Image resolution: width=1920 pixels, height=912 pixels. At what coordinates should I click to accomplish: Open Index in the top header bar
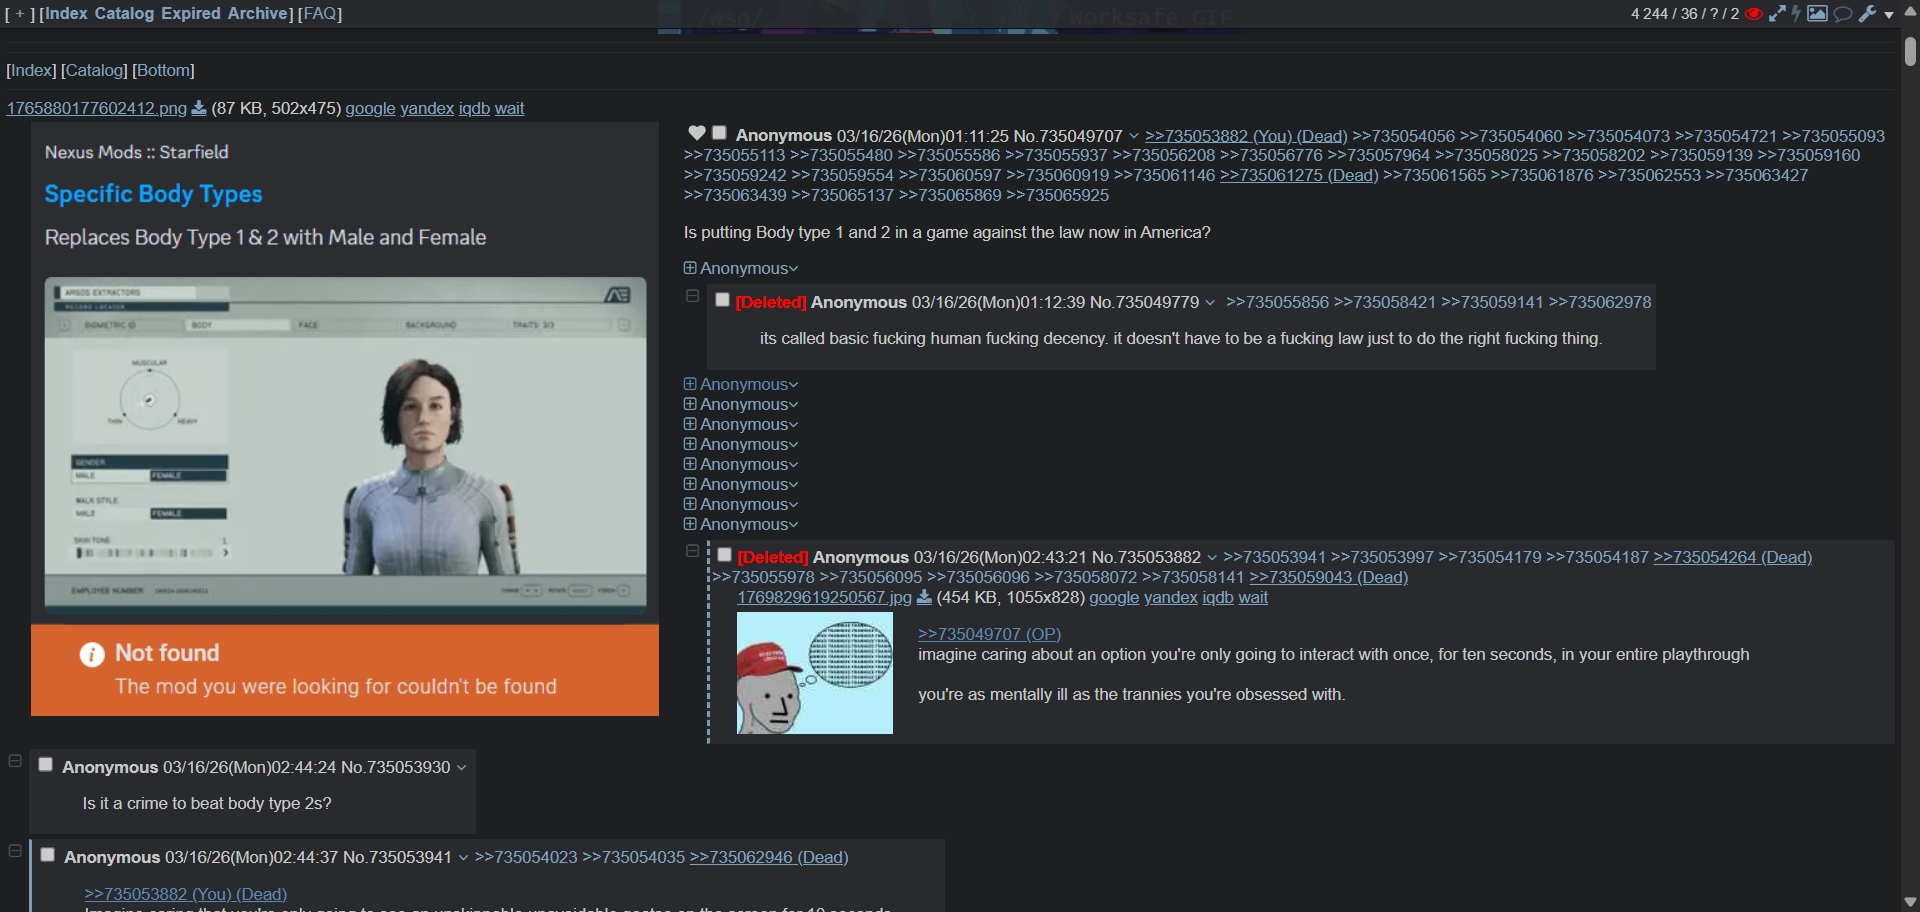(x=66, y=14)
